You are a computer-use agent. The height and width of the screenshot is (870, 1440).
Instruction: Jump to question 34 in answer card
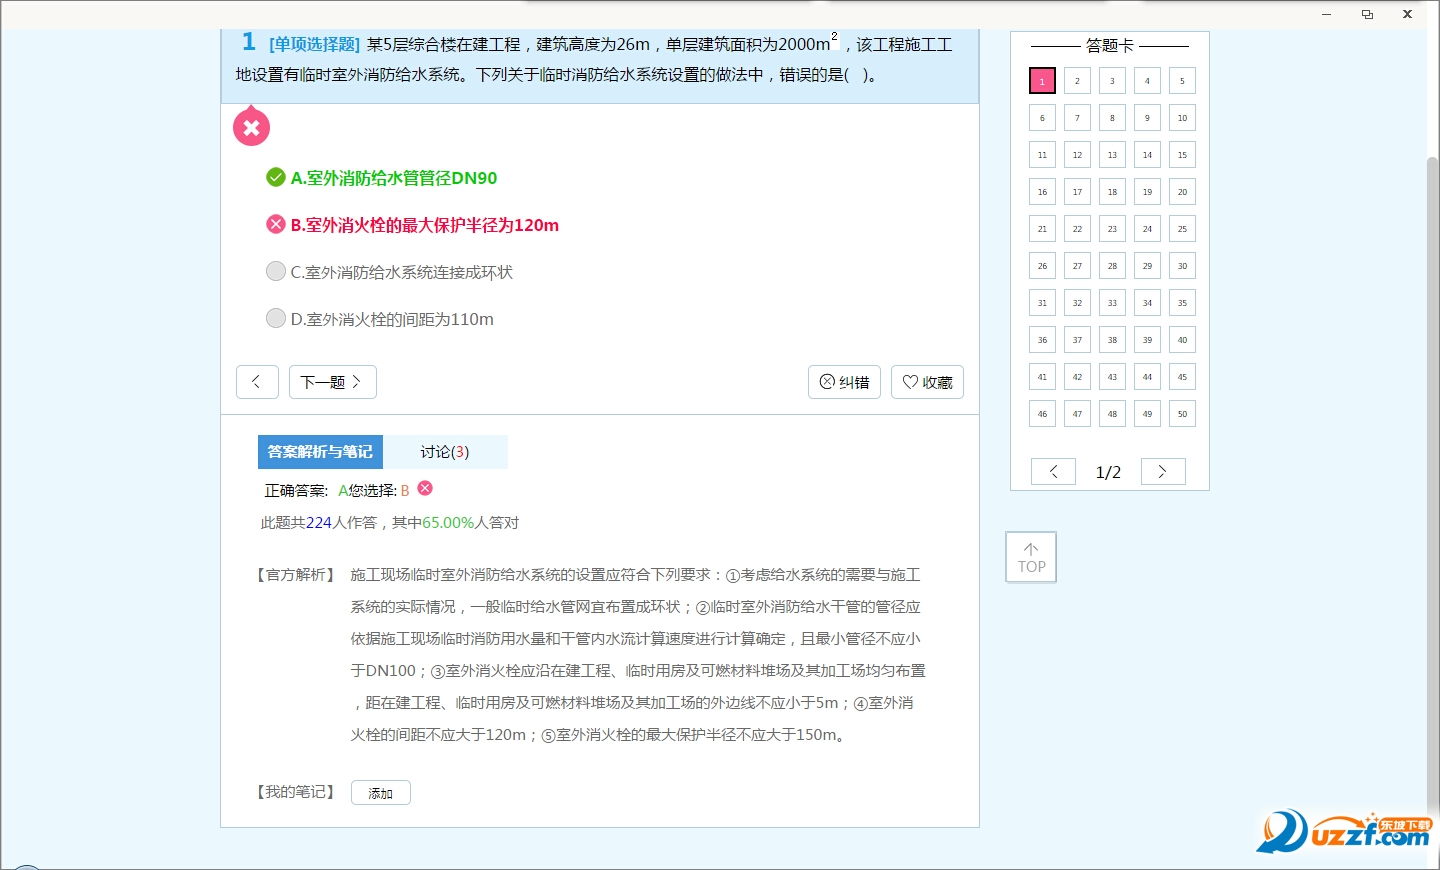[x=1147, y=303]
